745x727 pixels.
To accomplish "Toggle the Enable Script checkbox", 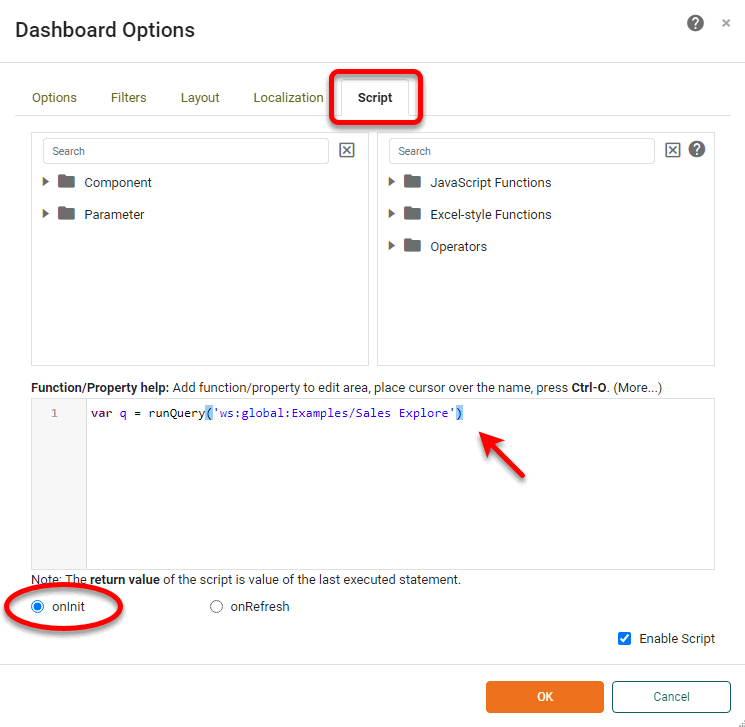I will [x=625, y=639].
